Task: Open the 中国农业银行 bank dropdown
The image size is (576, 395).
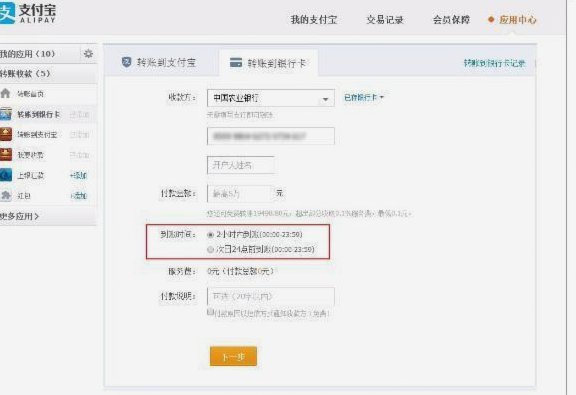Action: pos(271,98)
